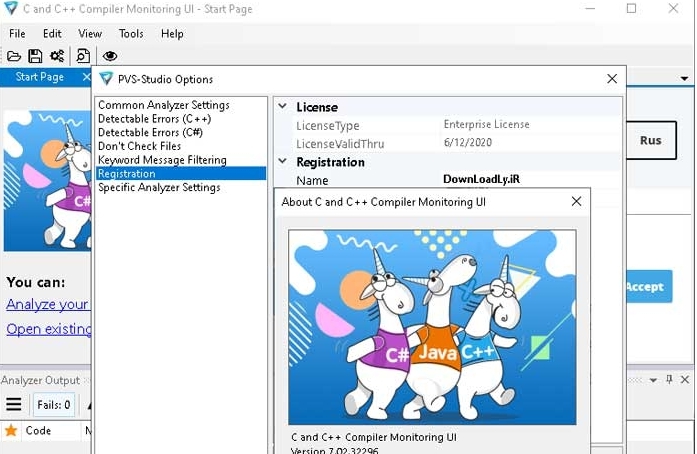
Task: Click the Name field value DownLoadLy.iR
Action: click(x=481, y=179)
